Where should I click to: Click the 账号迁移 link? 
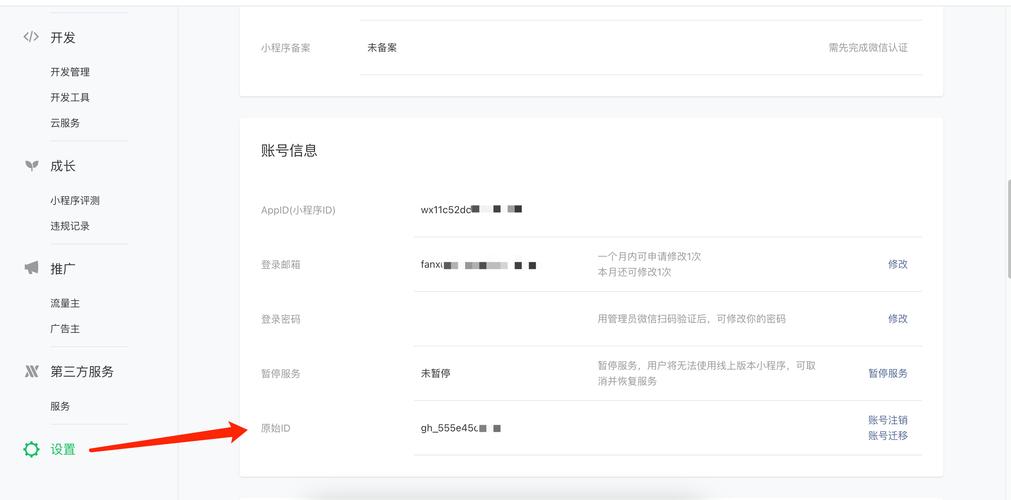click(887, 436)
